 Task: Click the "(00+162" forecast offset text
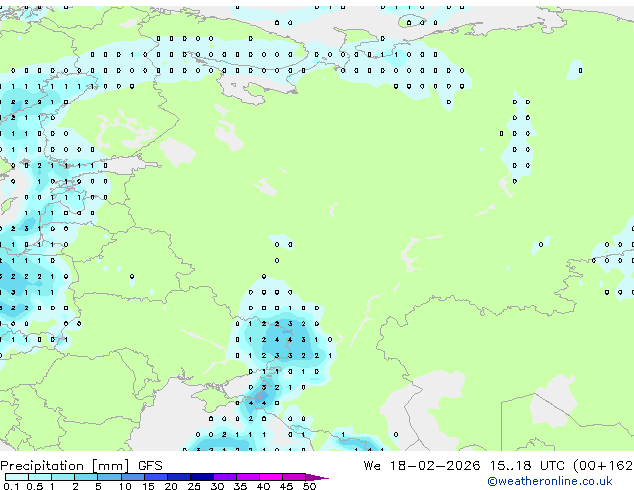tap(603, 466)
